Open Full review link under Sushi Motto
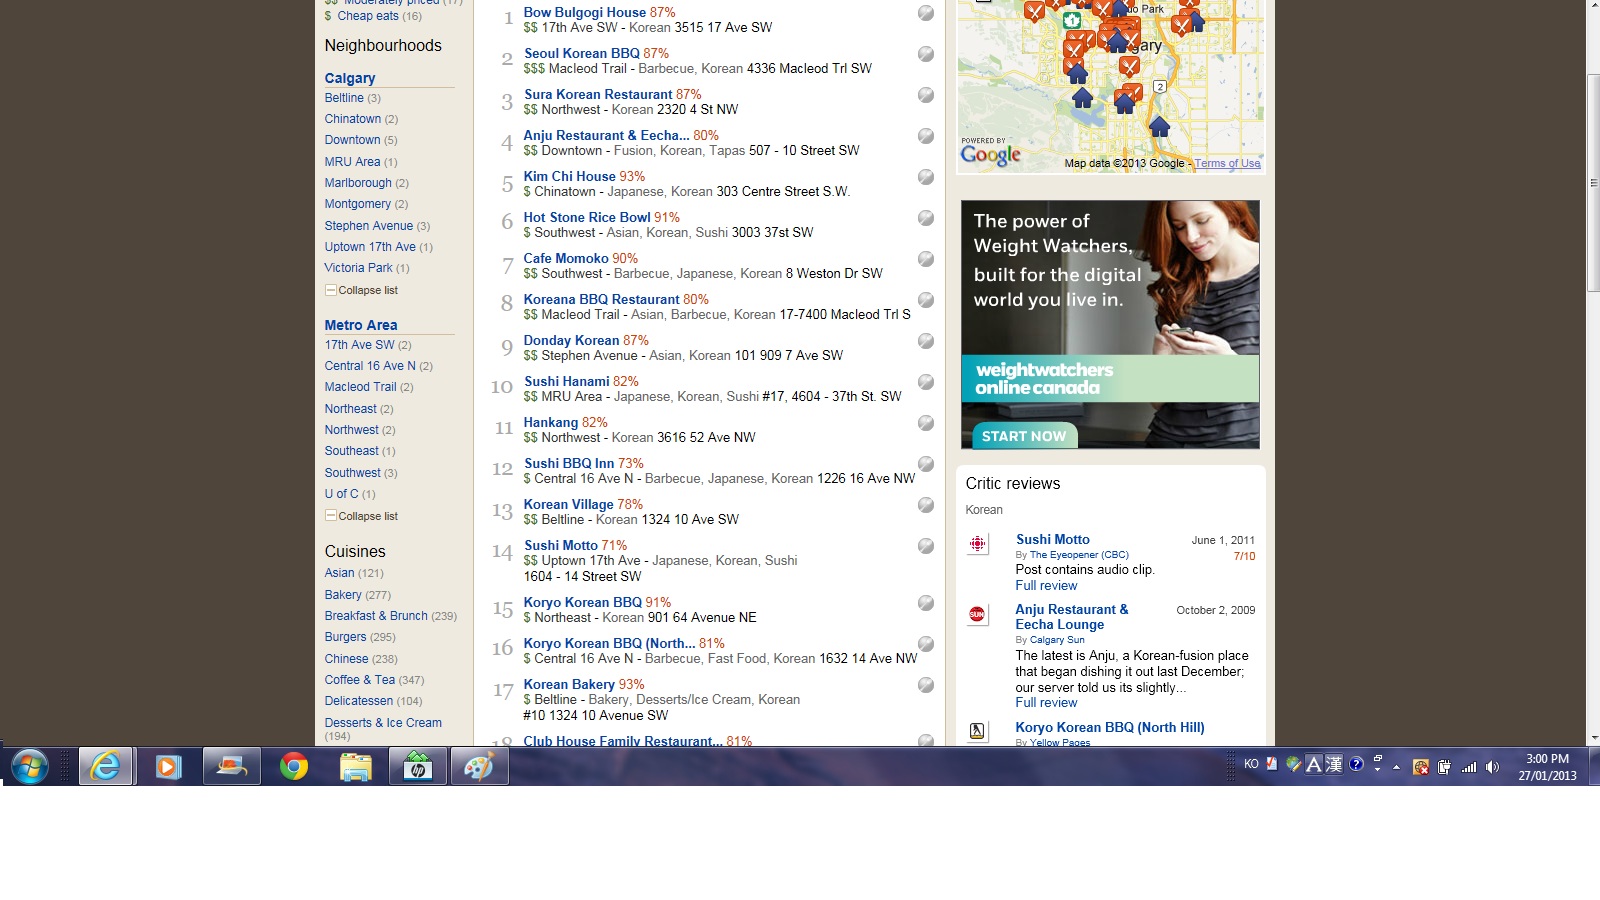The width and height of the screenshot is (1600, 900). pyautogui.click(x=1046, y=586)
